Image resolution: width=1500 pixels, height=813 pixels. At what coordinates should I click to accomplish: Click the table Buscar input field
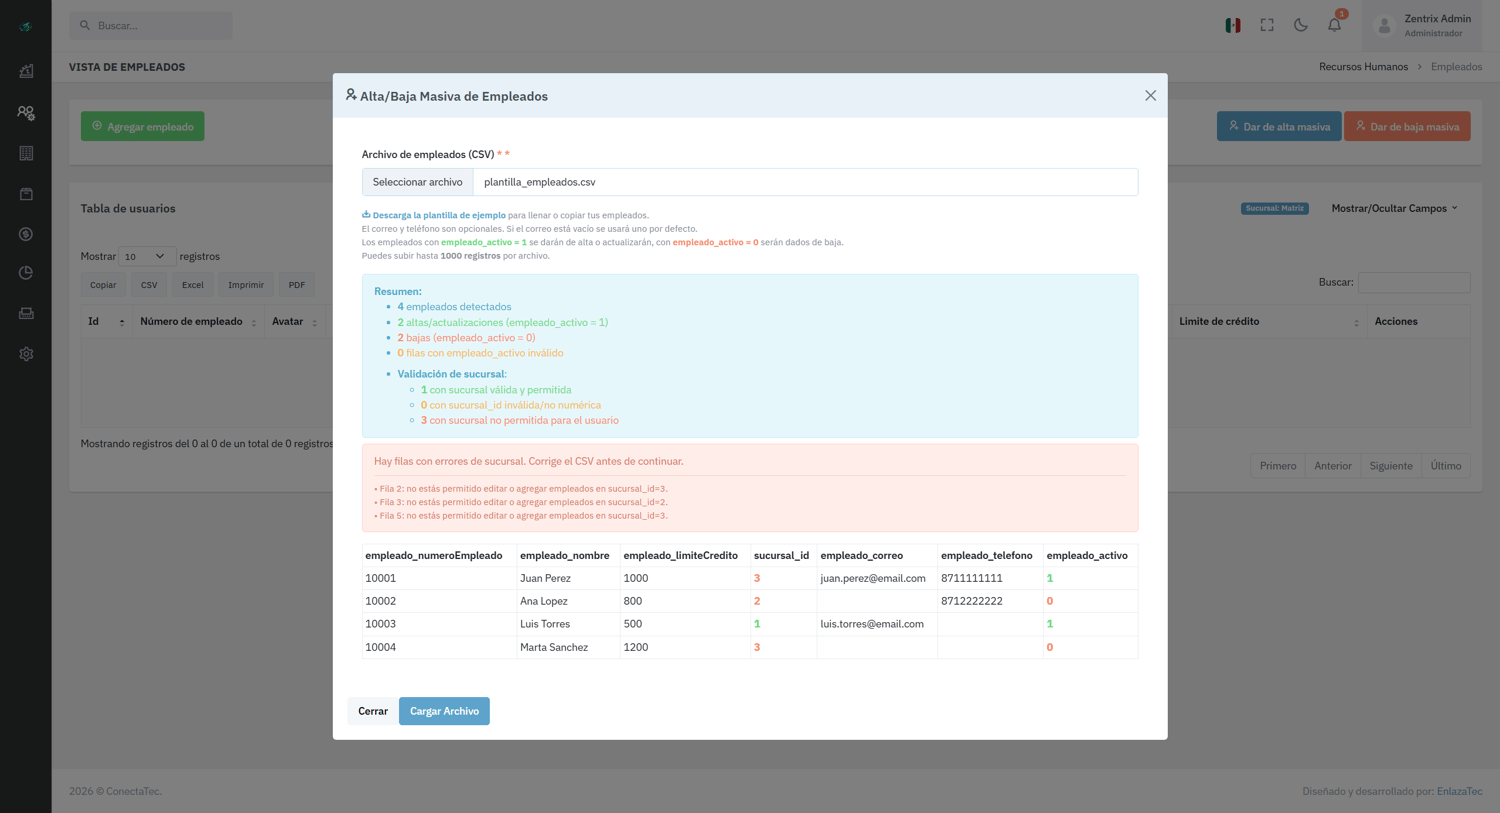tap(1414, 283)
